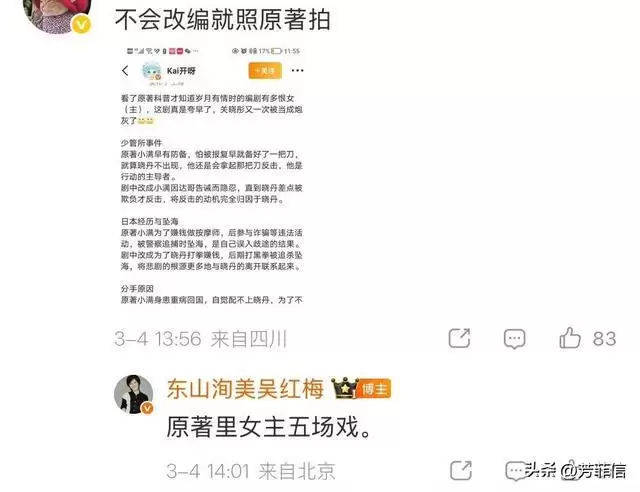
Task: Open 东山洵美吴红梅's avatar picture
Action: click(x=133, y=394)
